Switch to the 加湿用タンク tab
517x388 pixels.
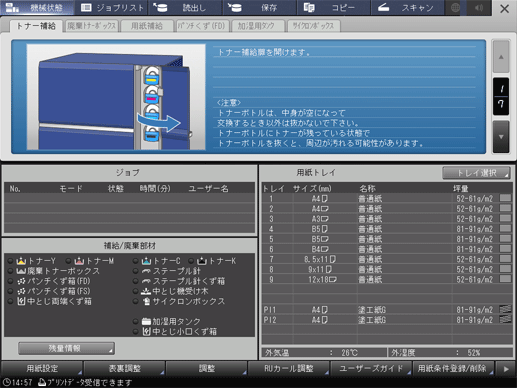click(x=257, y=26)
